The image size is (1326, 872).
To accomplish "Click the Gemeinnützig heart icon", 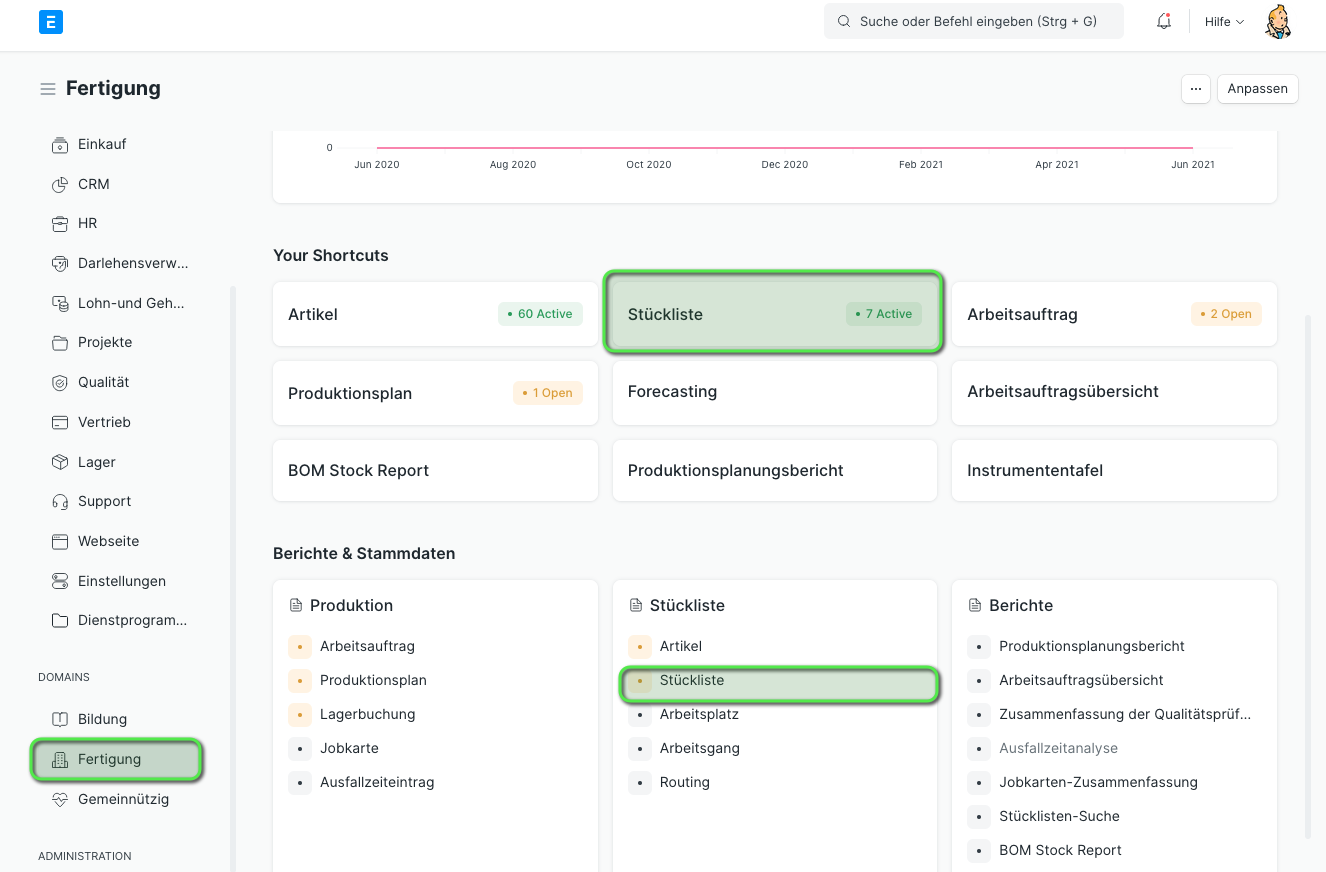I will 59,799.
